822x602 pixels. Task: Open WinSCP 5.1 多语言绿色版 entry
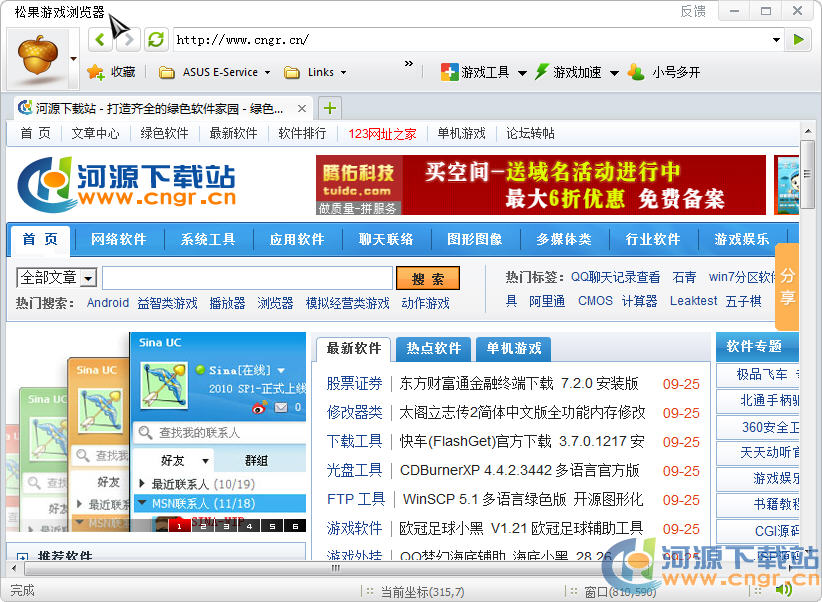[x=523, y=499]
